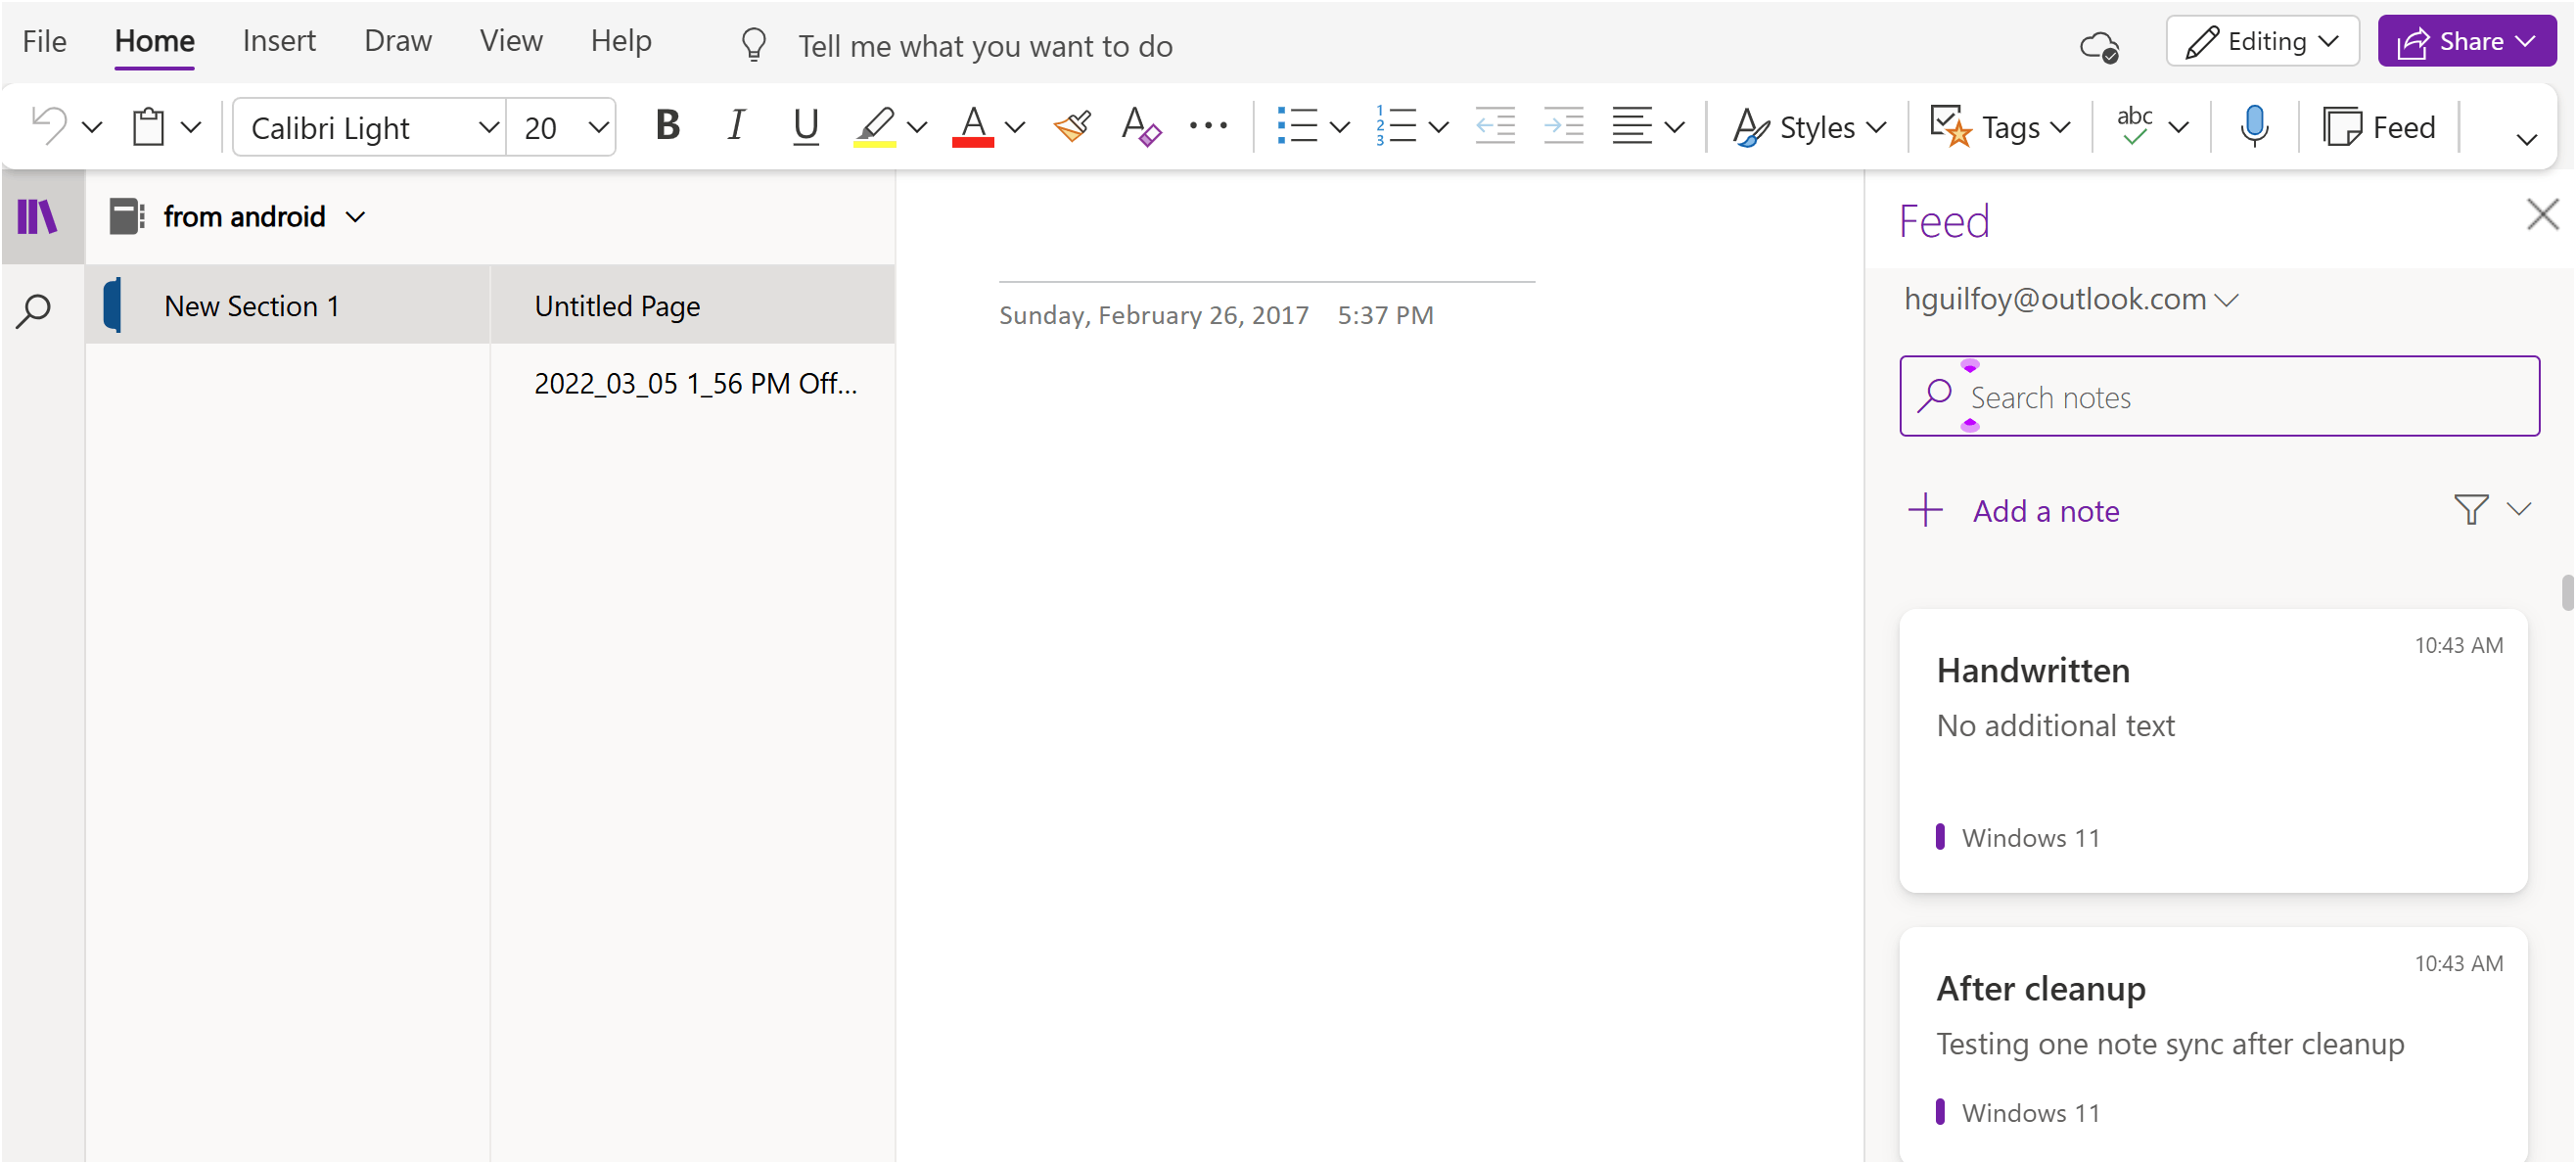Italicize the selected text
This screenshot has width=2576, height=1164.
click(735, 126)
